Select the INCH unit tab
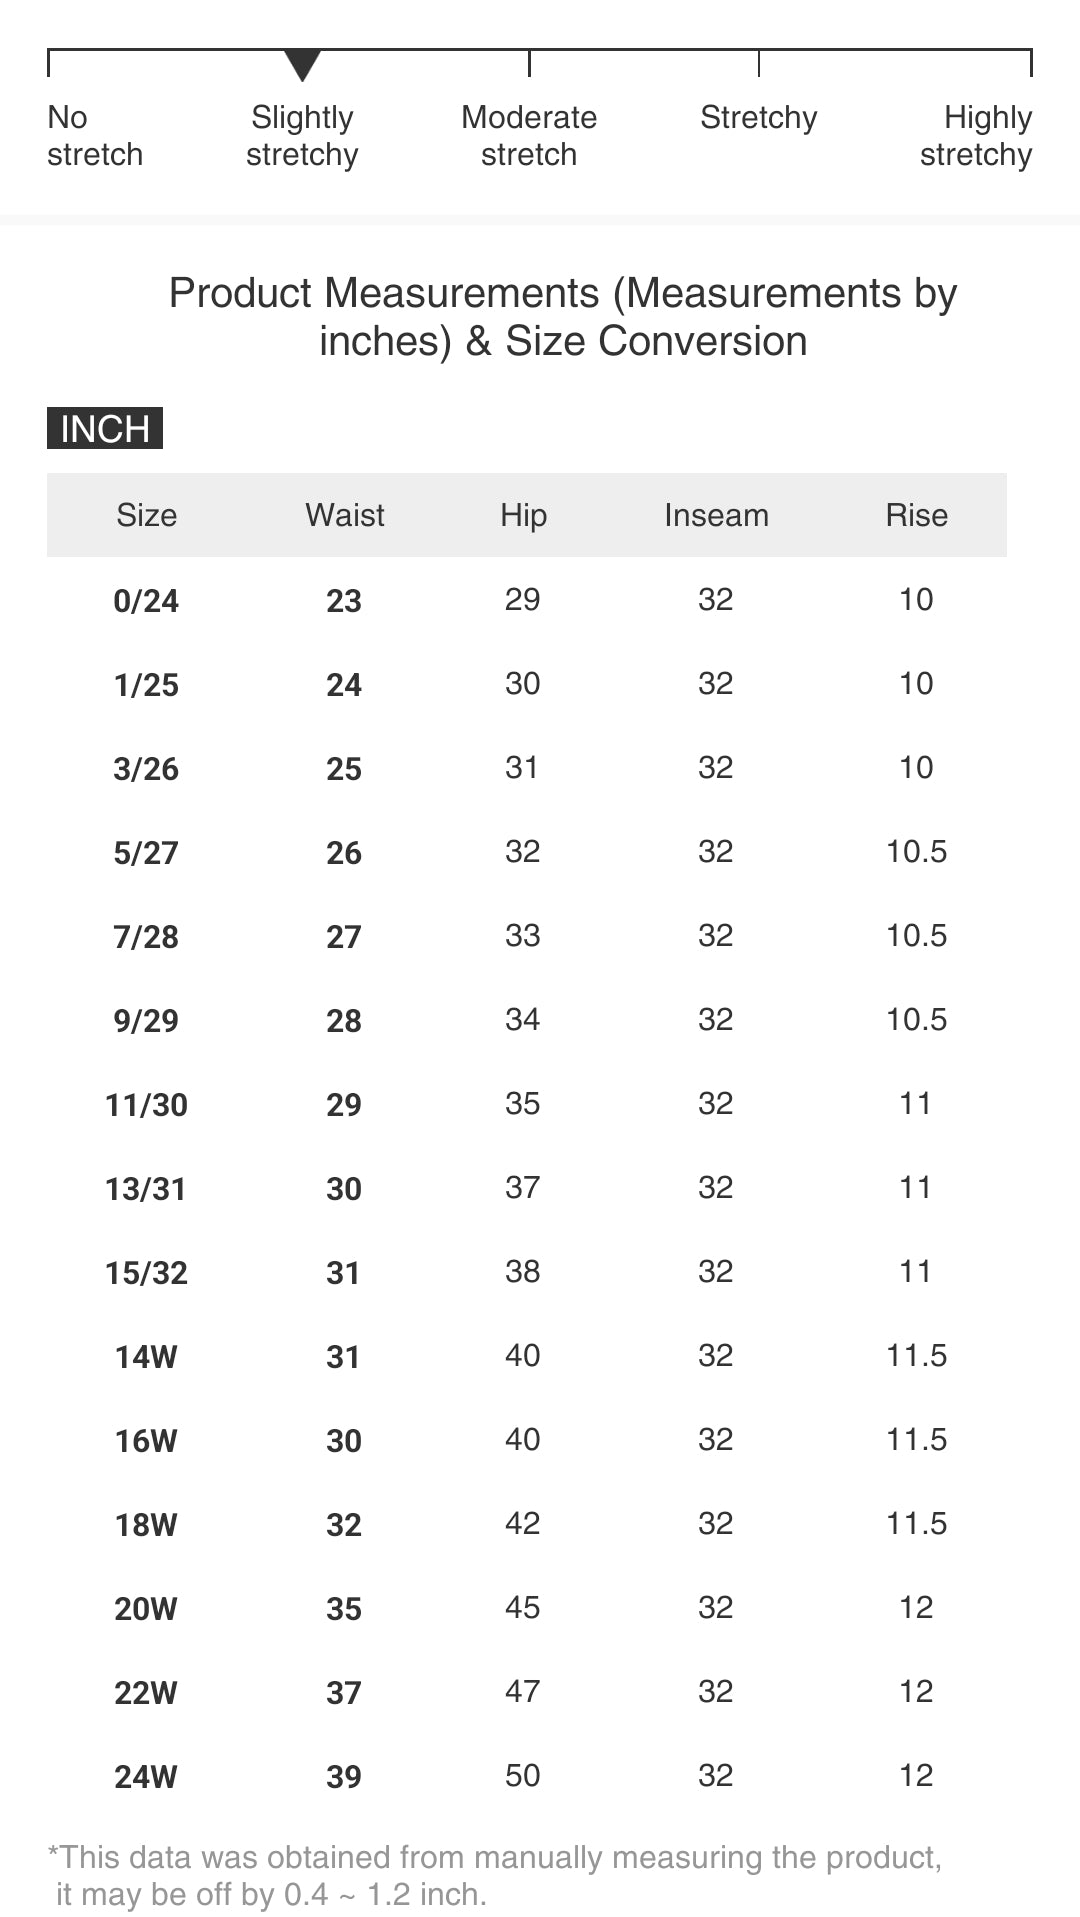 click(x=105, y=428)
